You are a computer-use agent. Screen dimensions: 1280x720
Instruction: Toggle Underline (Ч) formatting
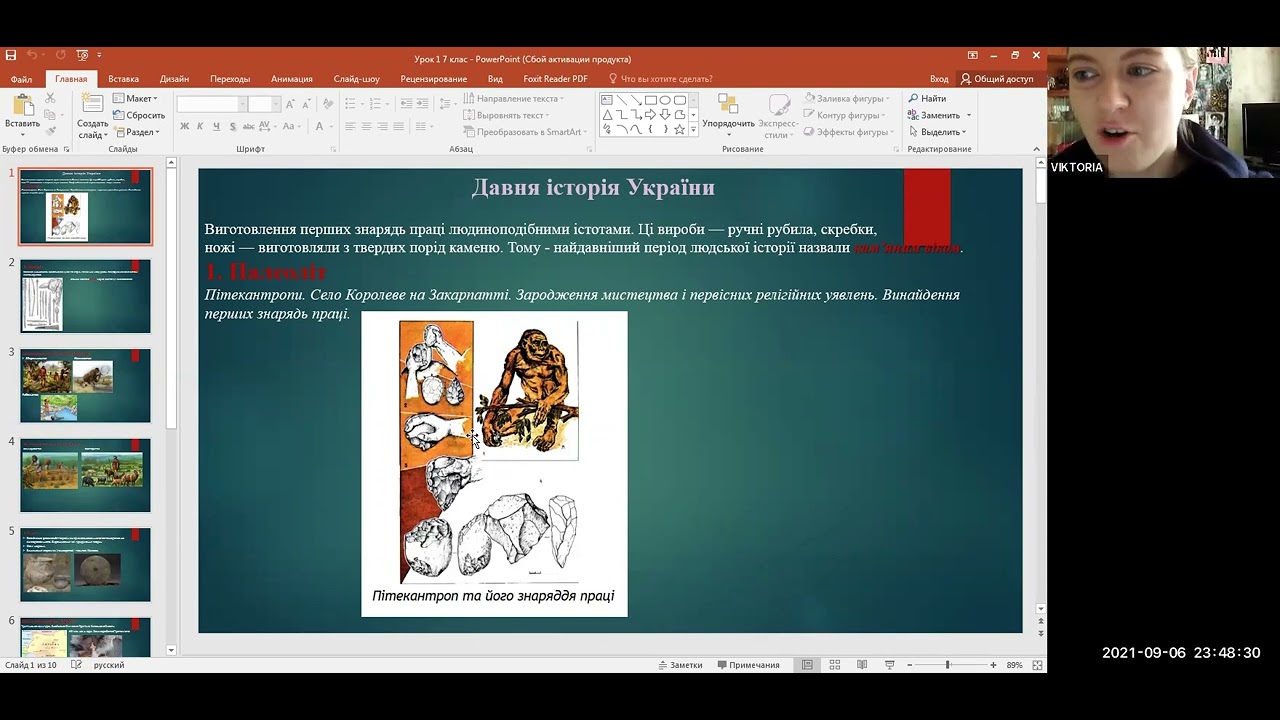tap(216, 126)
